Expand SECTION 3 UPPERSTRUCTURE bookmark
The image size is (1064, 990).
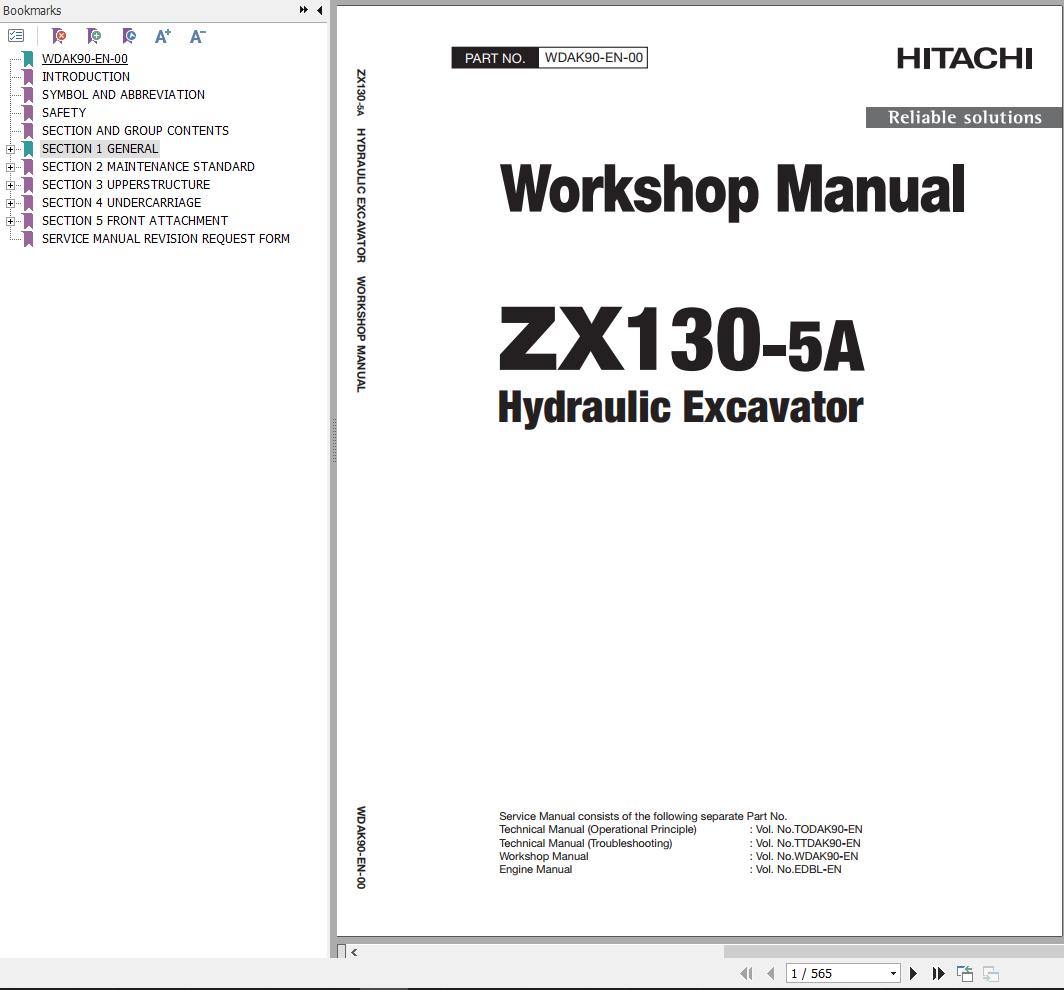tap(10, 185)
